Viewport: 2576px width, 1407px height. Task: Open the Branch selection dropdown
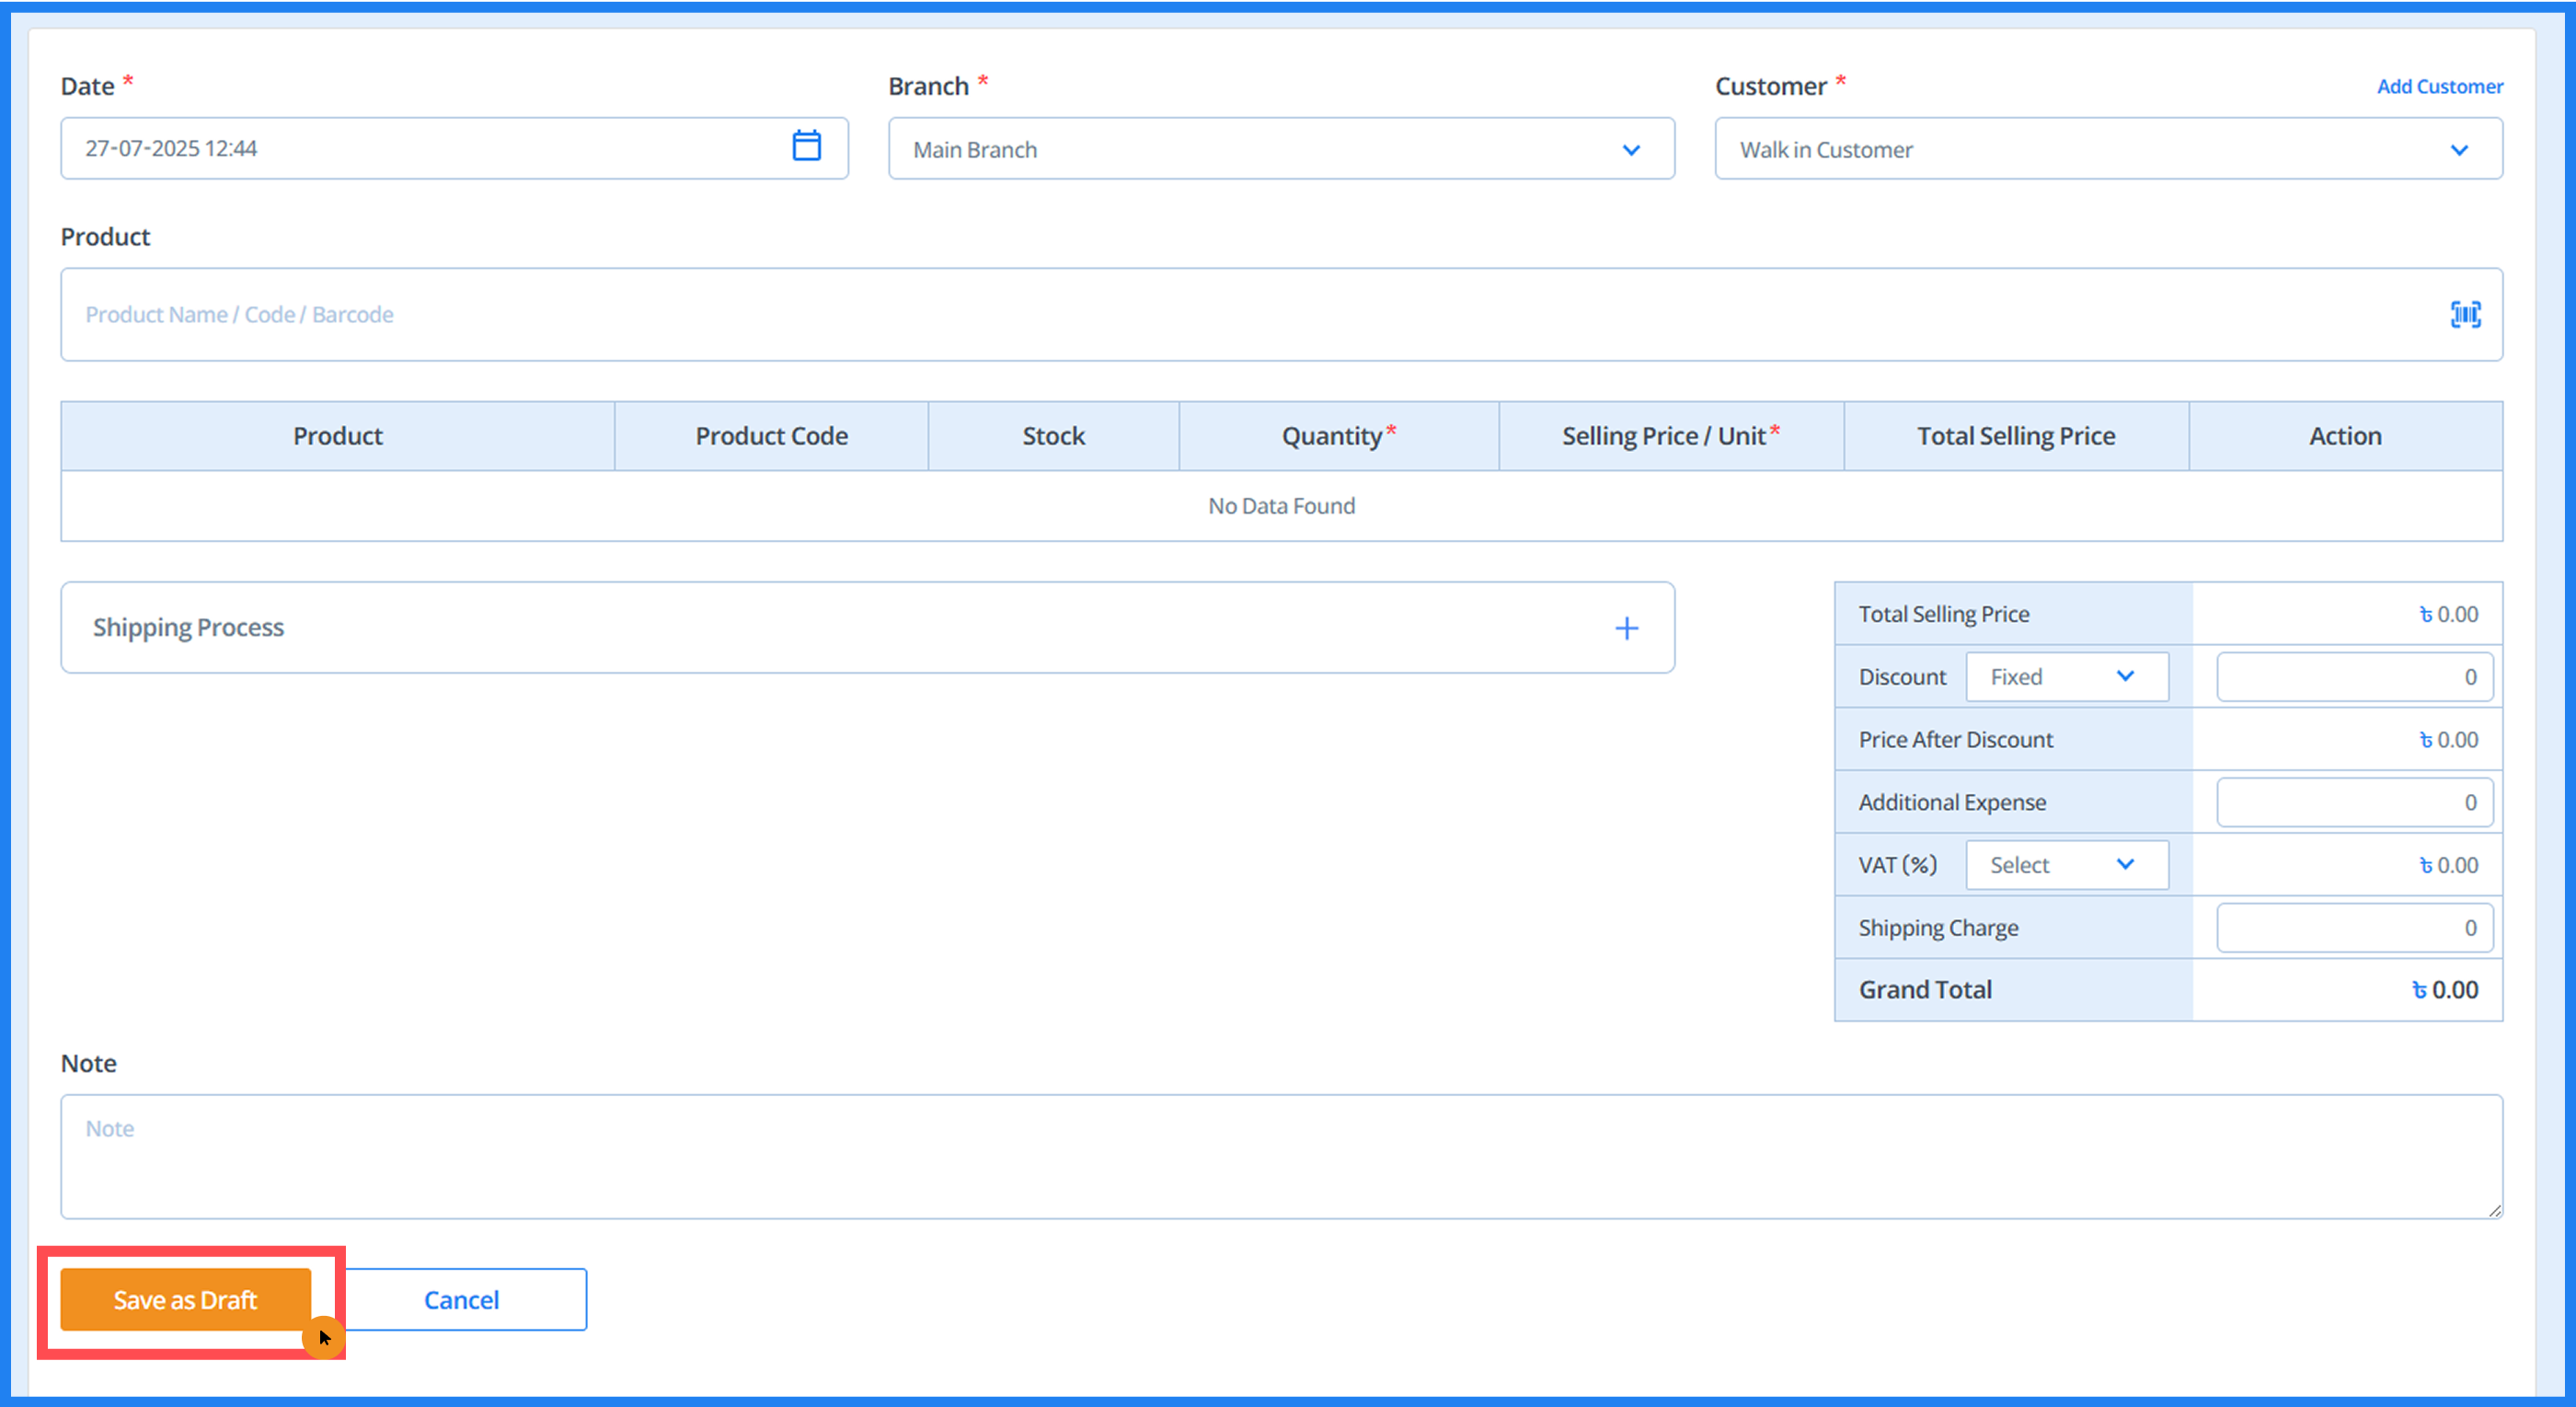[x=1280, y=149]
